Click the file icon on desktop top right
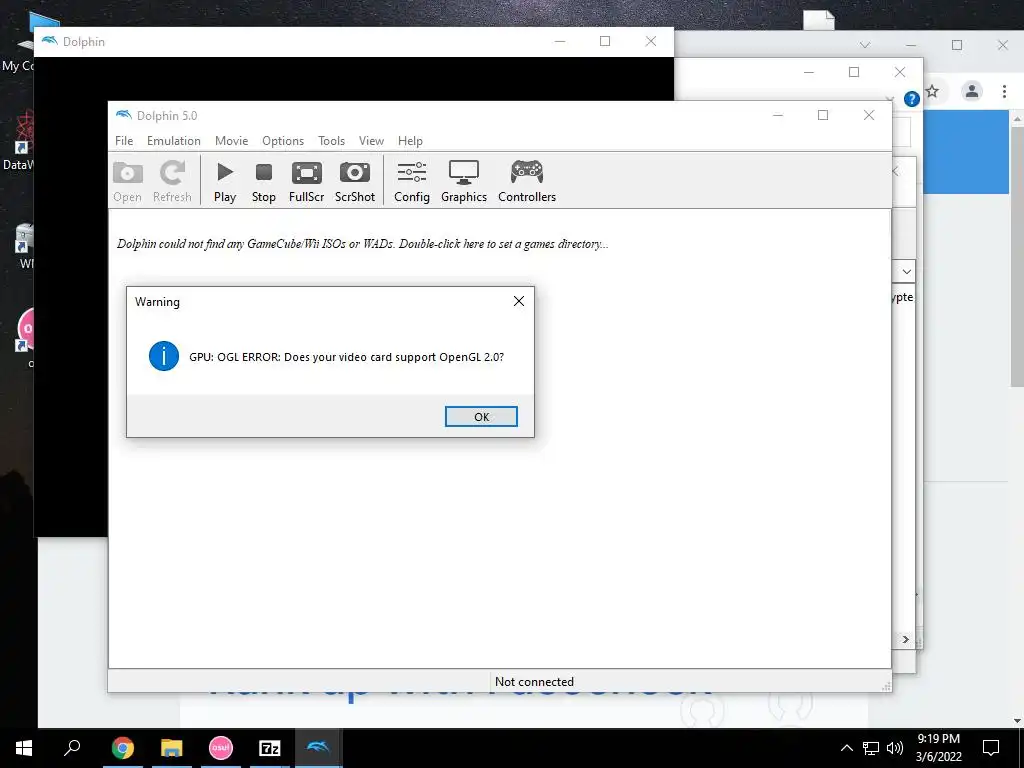Image resolution: width=1024 pixels, height=768 pixels. pos(819,20)
